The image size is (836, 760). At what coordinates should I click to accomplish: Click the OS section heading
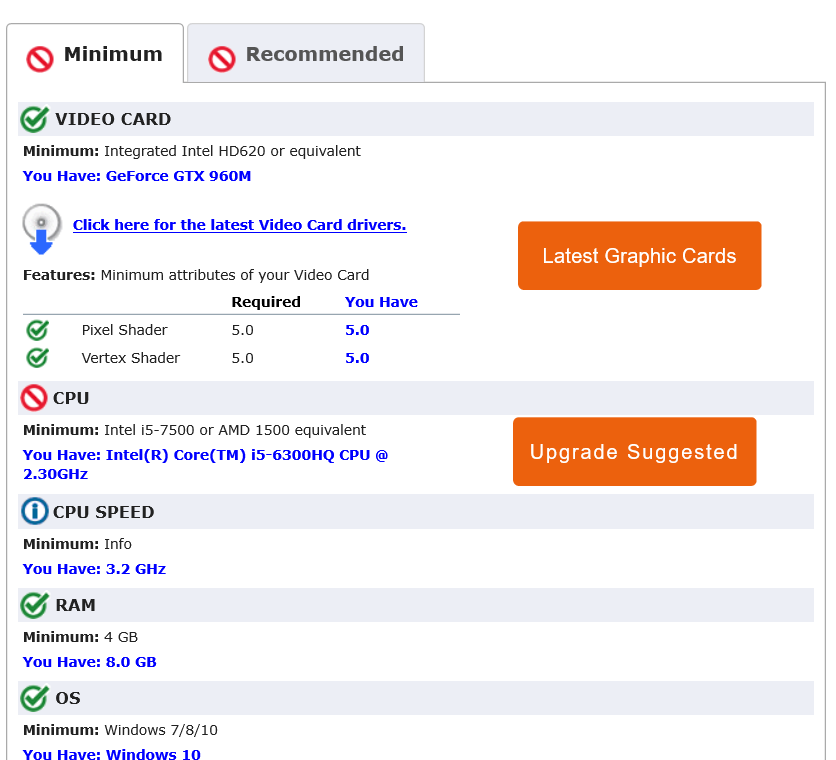[x=68, y=698]
